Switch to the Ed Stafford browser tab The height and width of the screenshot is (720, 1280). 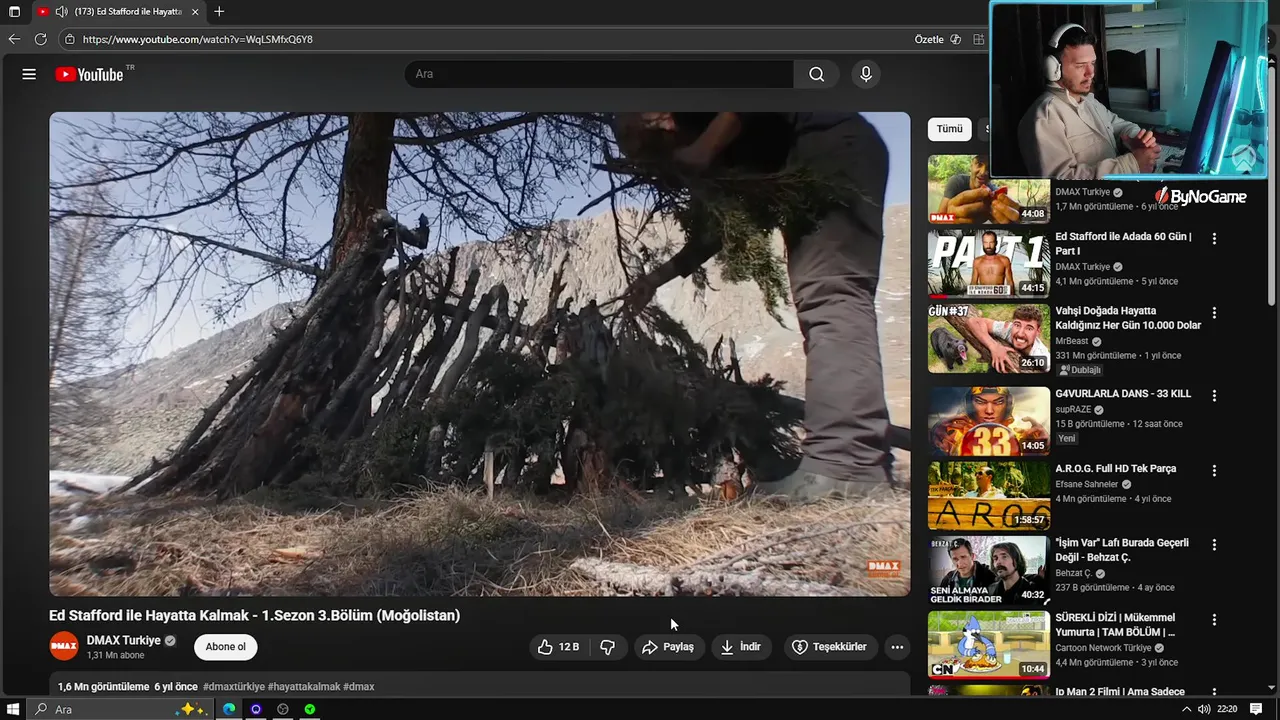coord(118,12)
